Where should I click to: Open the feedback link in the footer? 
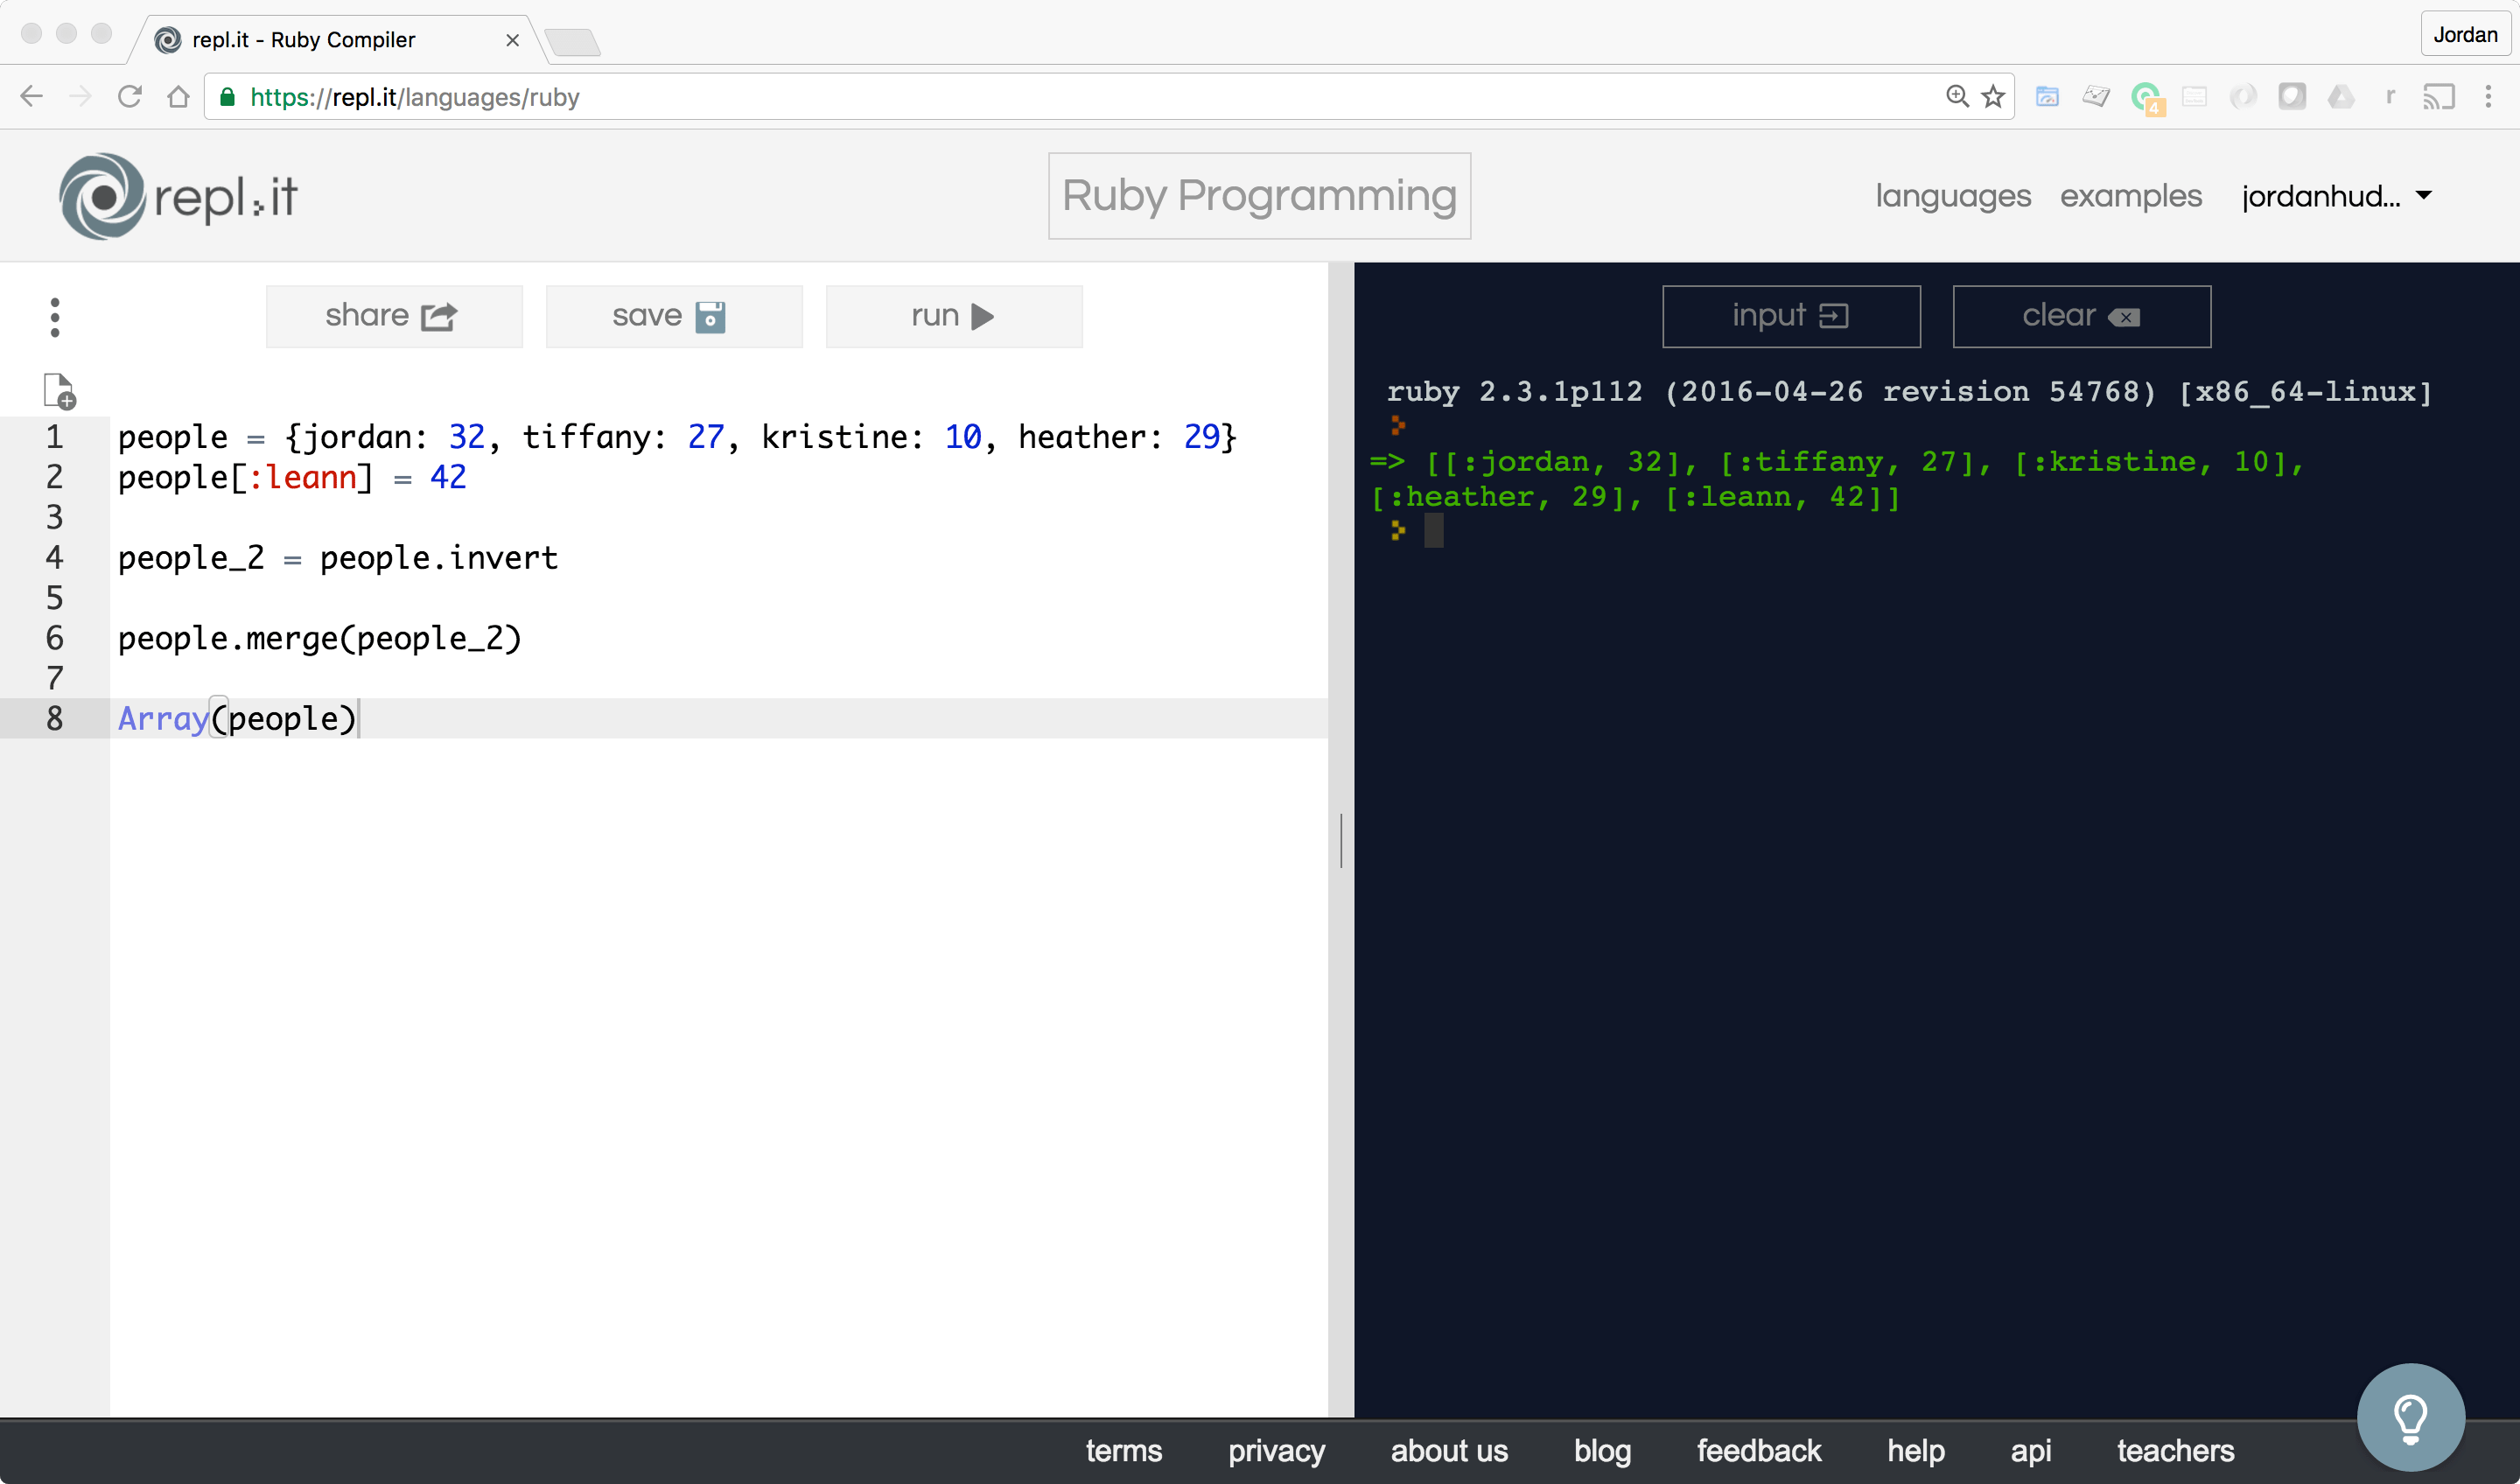pyautogui.click(x=1758, y=1451)
